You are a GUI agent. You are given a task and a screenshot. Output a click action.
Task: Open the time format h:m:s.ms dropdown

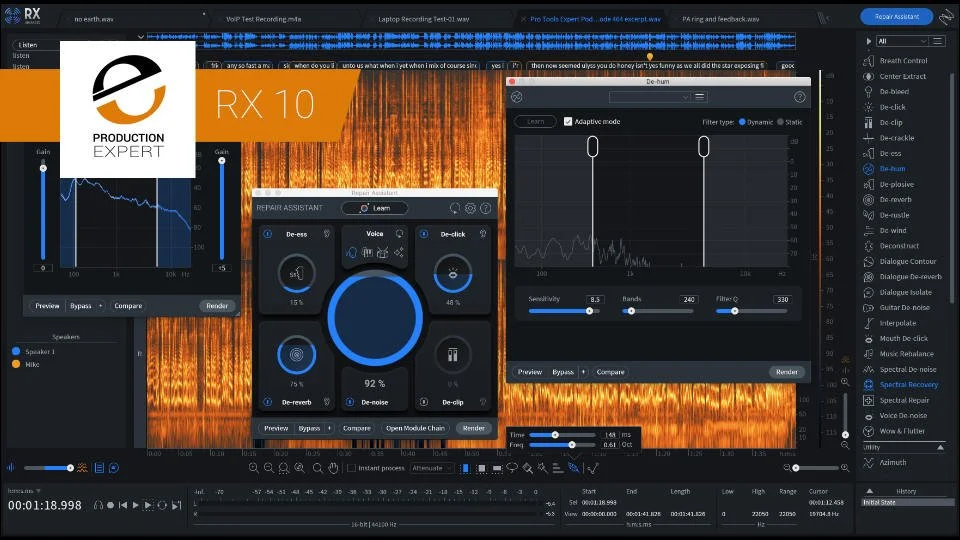24,491
